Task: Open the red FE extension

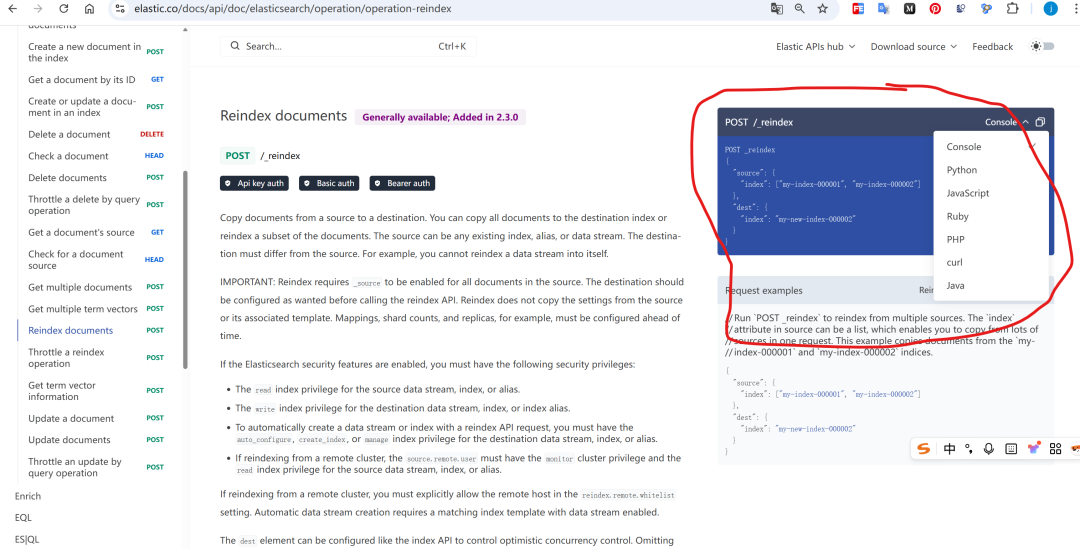Action: [x=858, y=9]
